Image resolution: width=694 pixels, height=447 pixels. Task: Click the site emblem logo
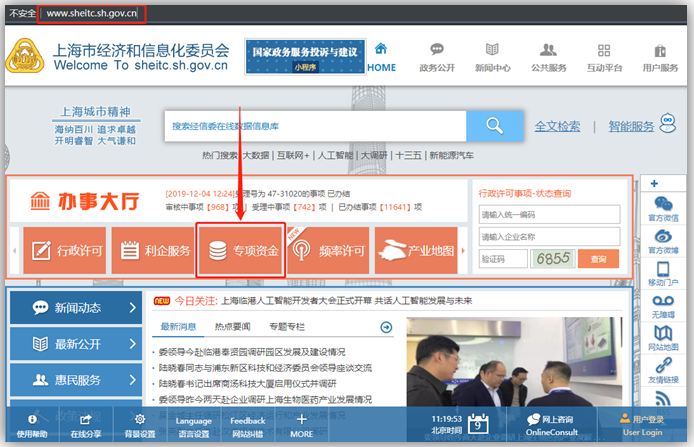[x=25, y=56]
